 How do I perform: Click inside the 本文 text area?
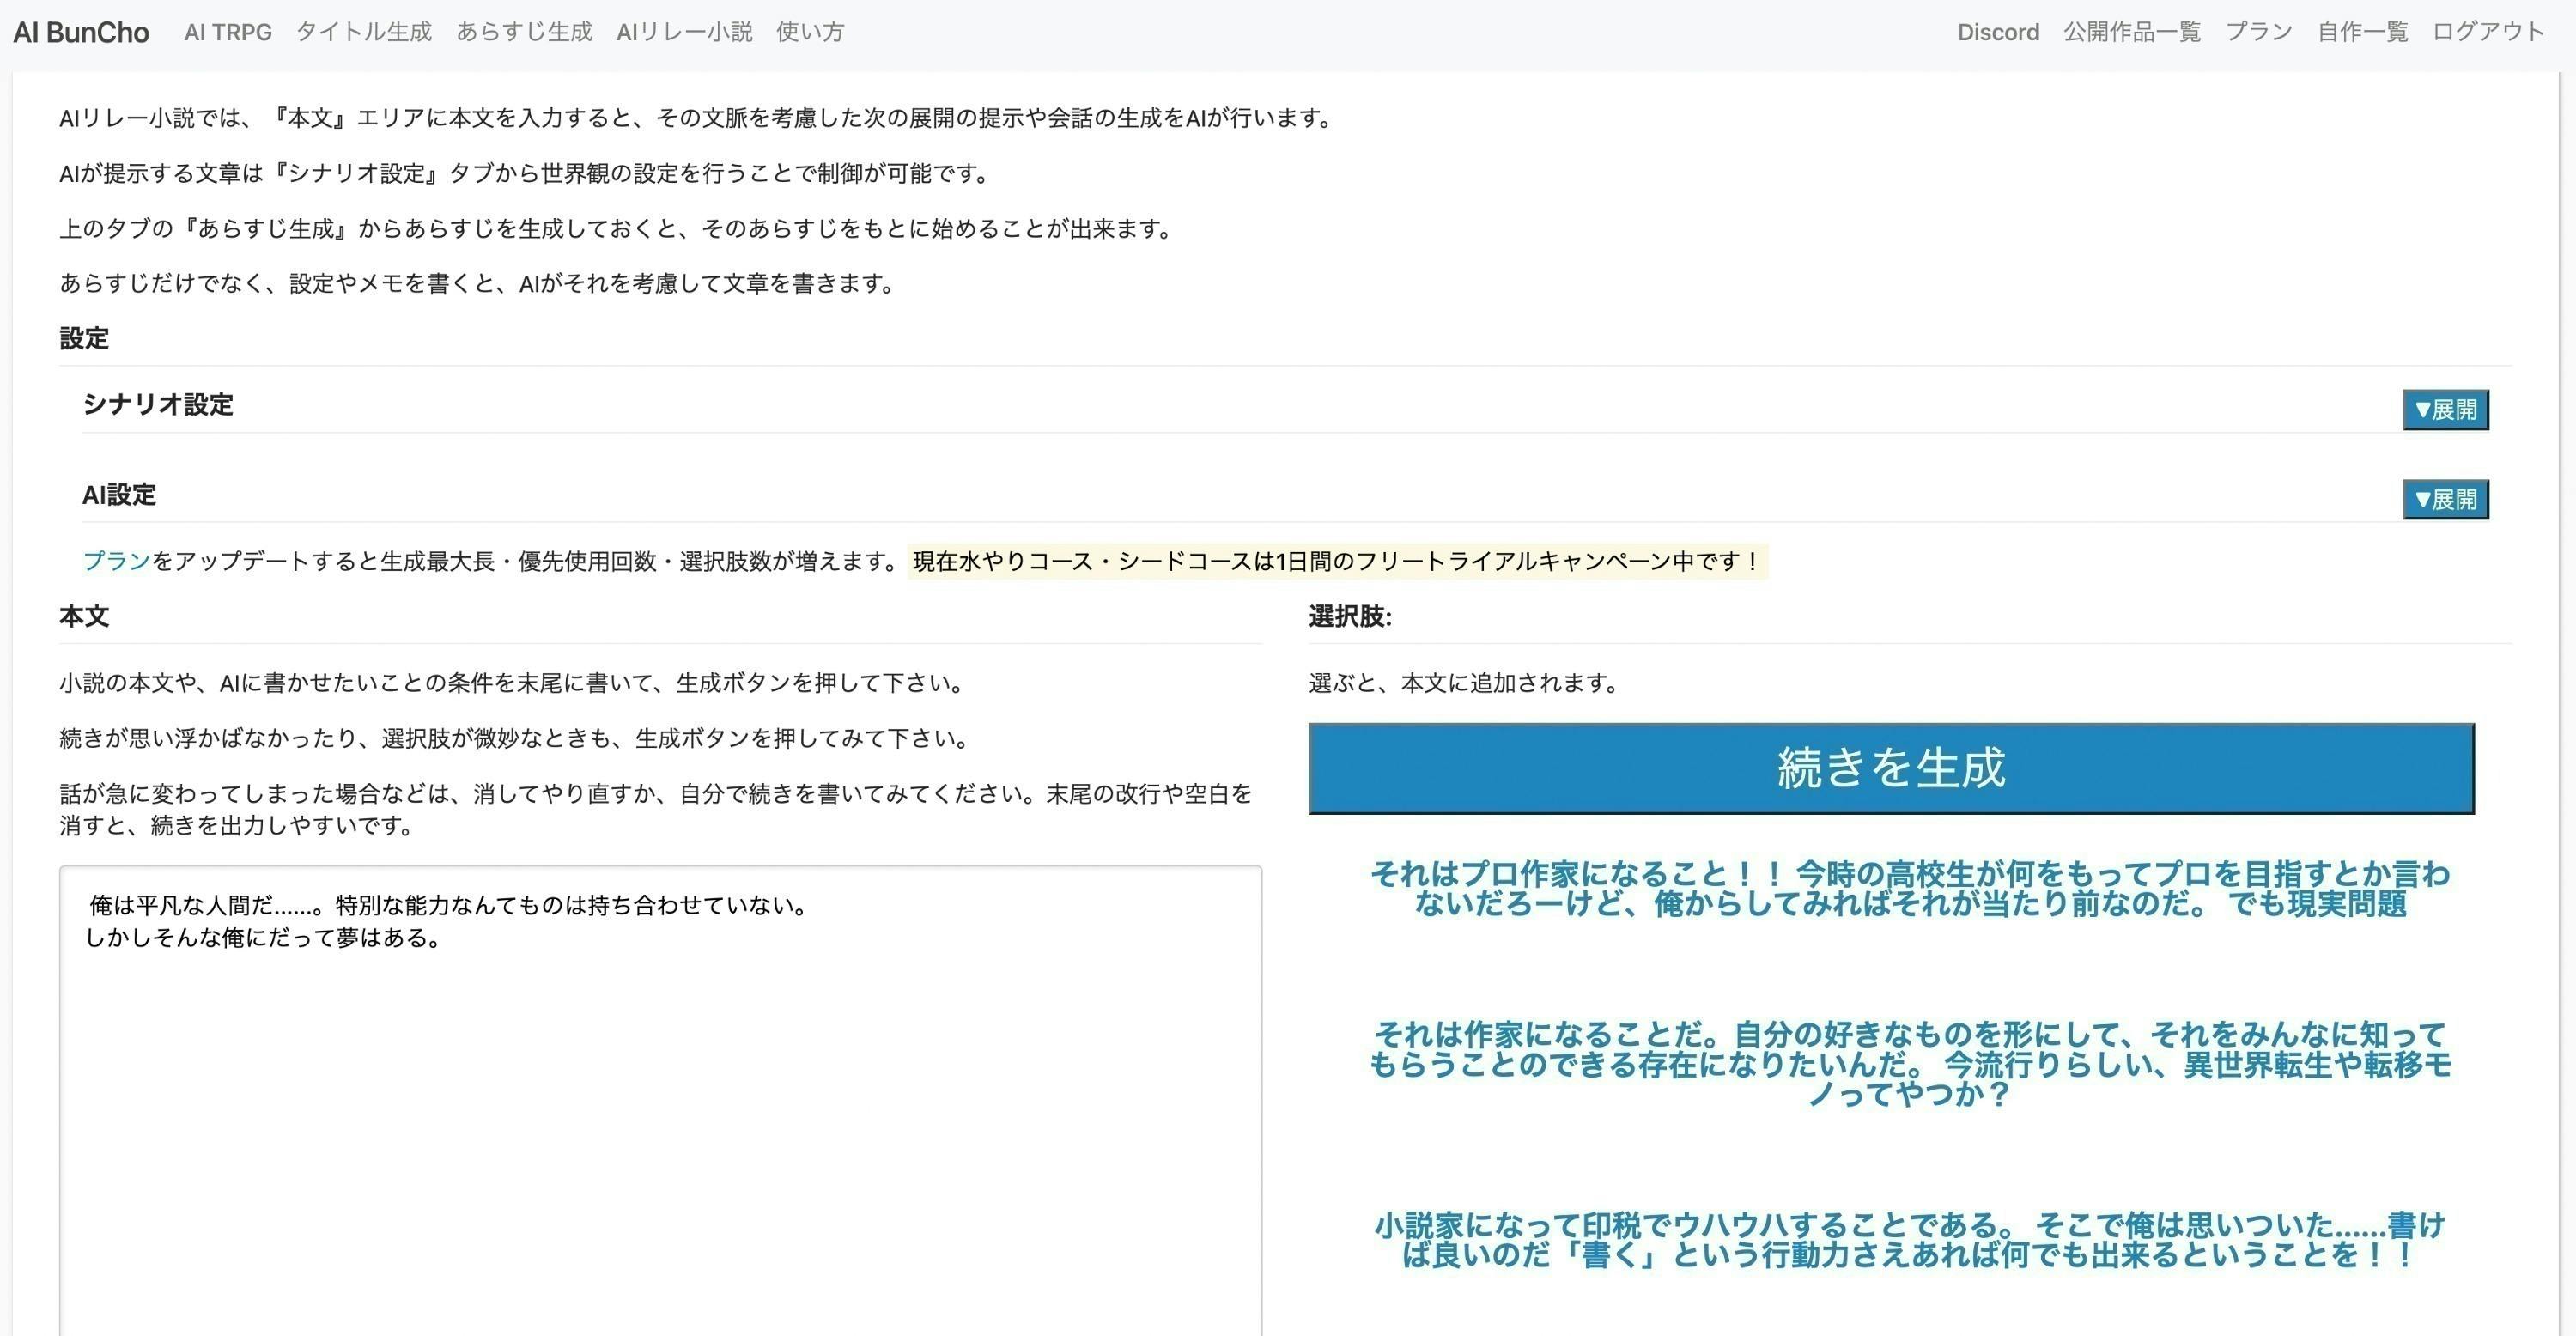pos(660,1100)
